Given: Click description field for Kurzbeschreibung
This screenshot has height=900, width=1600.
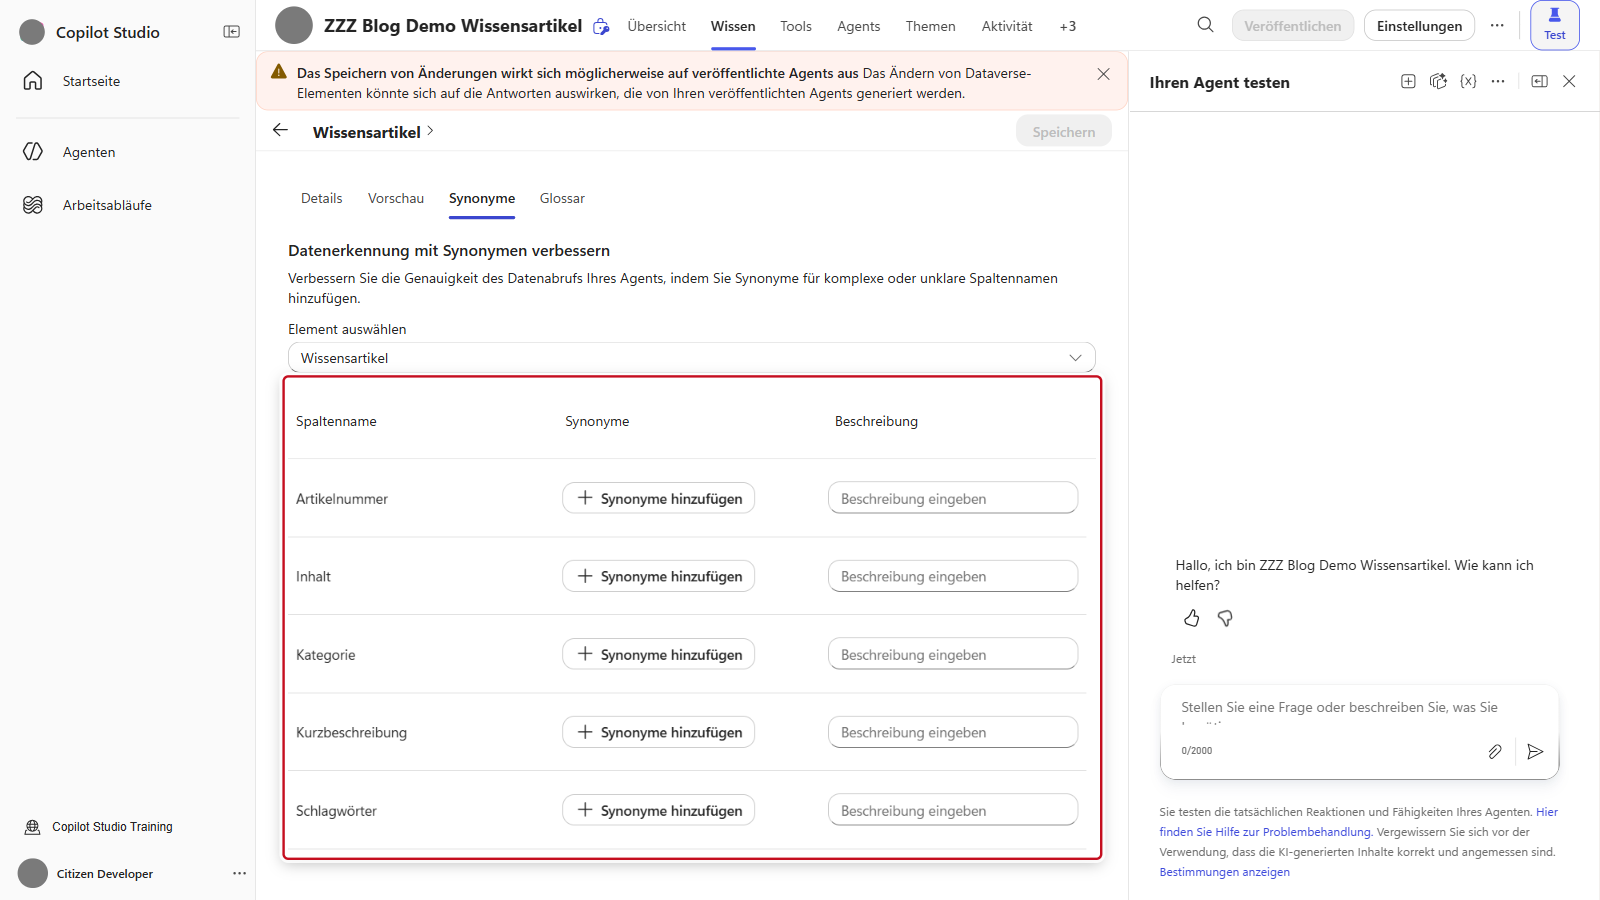Looking at the screenshot, I should tap(953, 732).
